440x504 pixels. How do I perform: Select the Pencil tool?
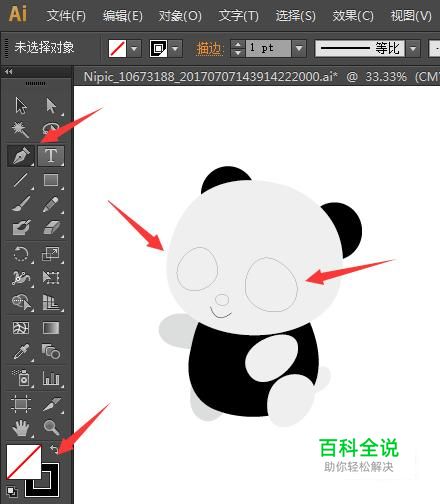(x=51, y=204)
